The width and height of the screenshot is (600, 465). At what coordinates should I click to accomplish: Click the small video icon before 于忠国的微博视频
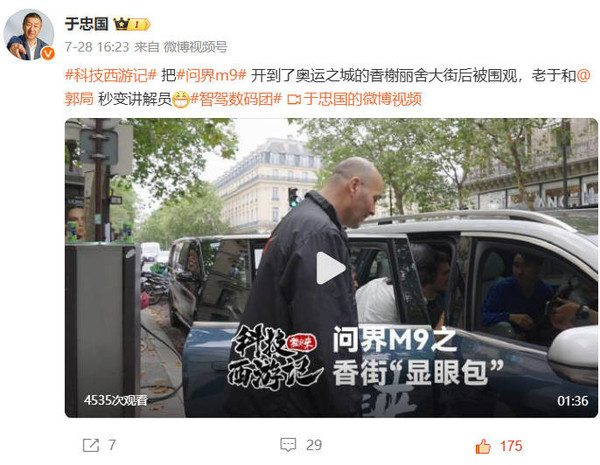click(x=294, y=100)
